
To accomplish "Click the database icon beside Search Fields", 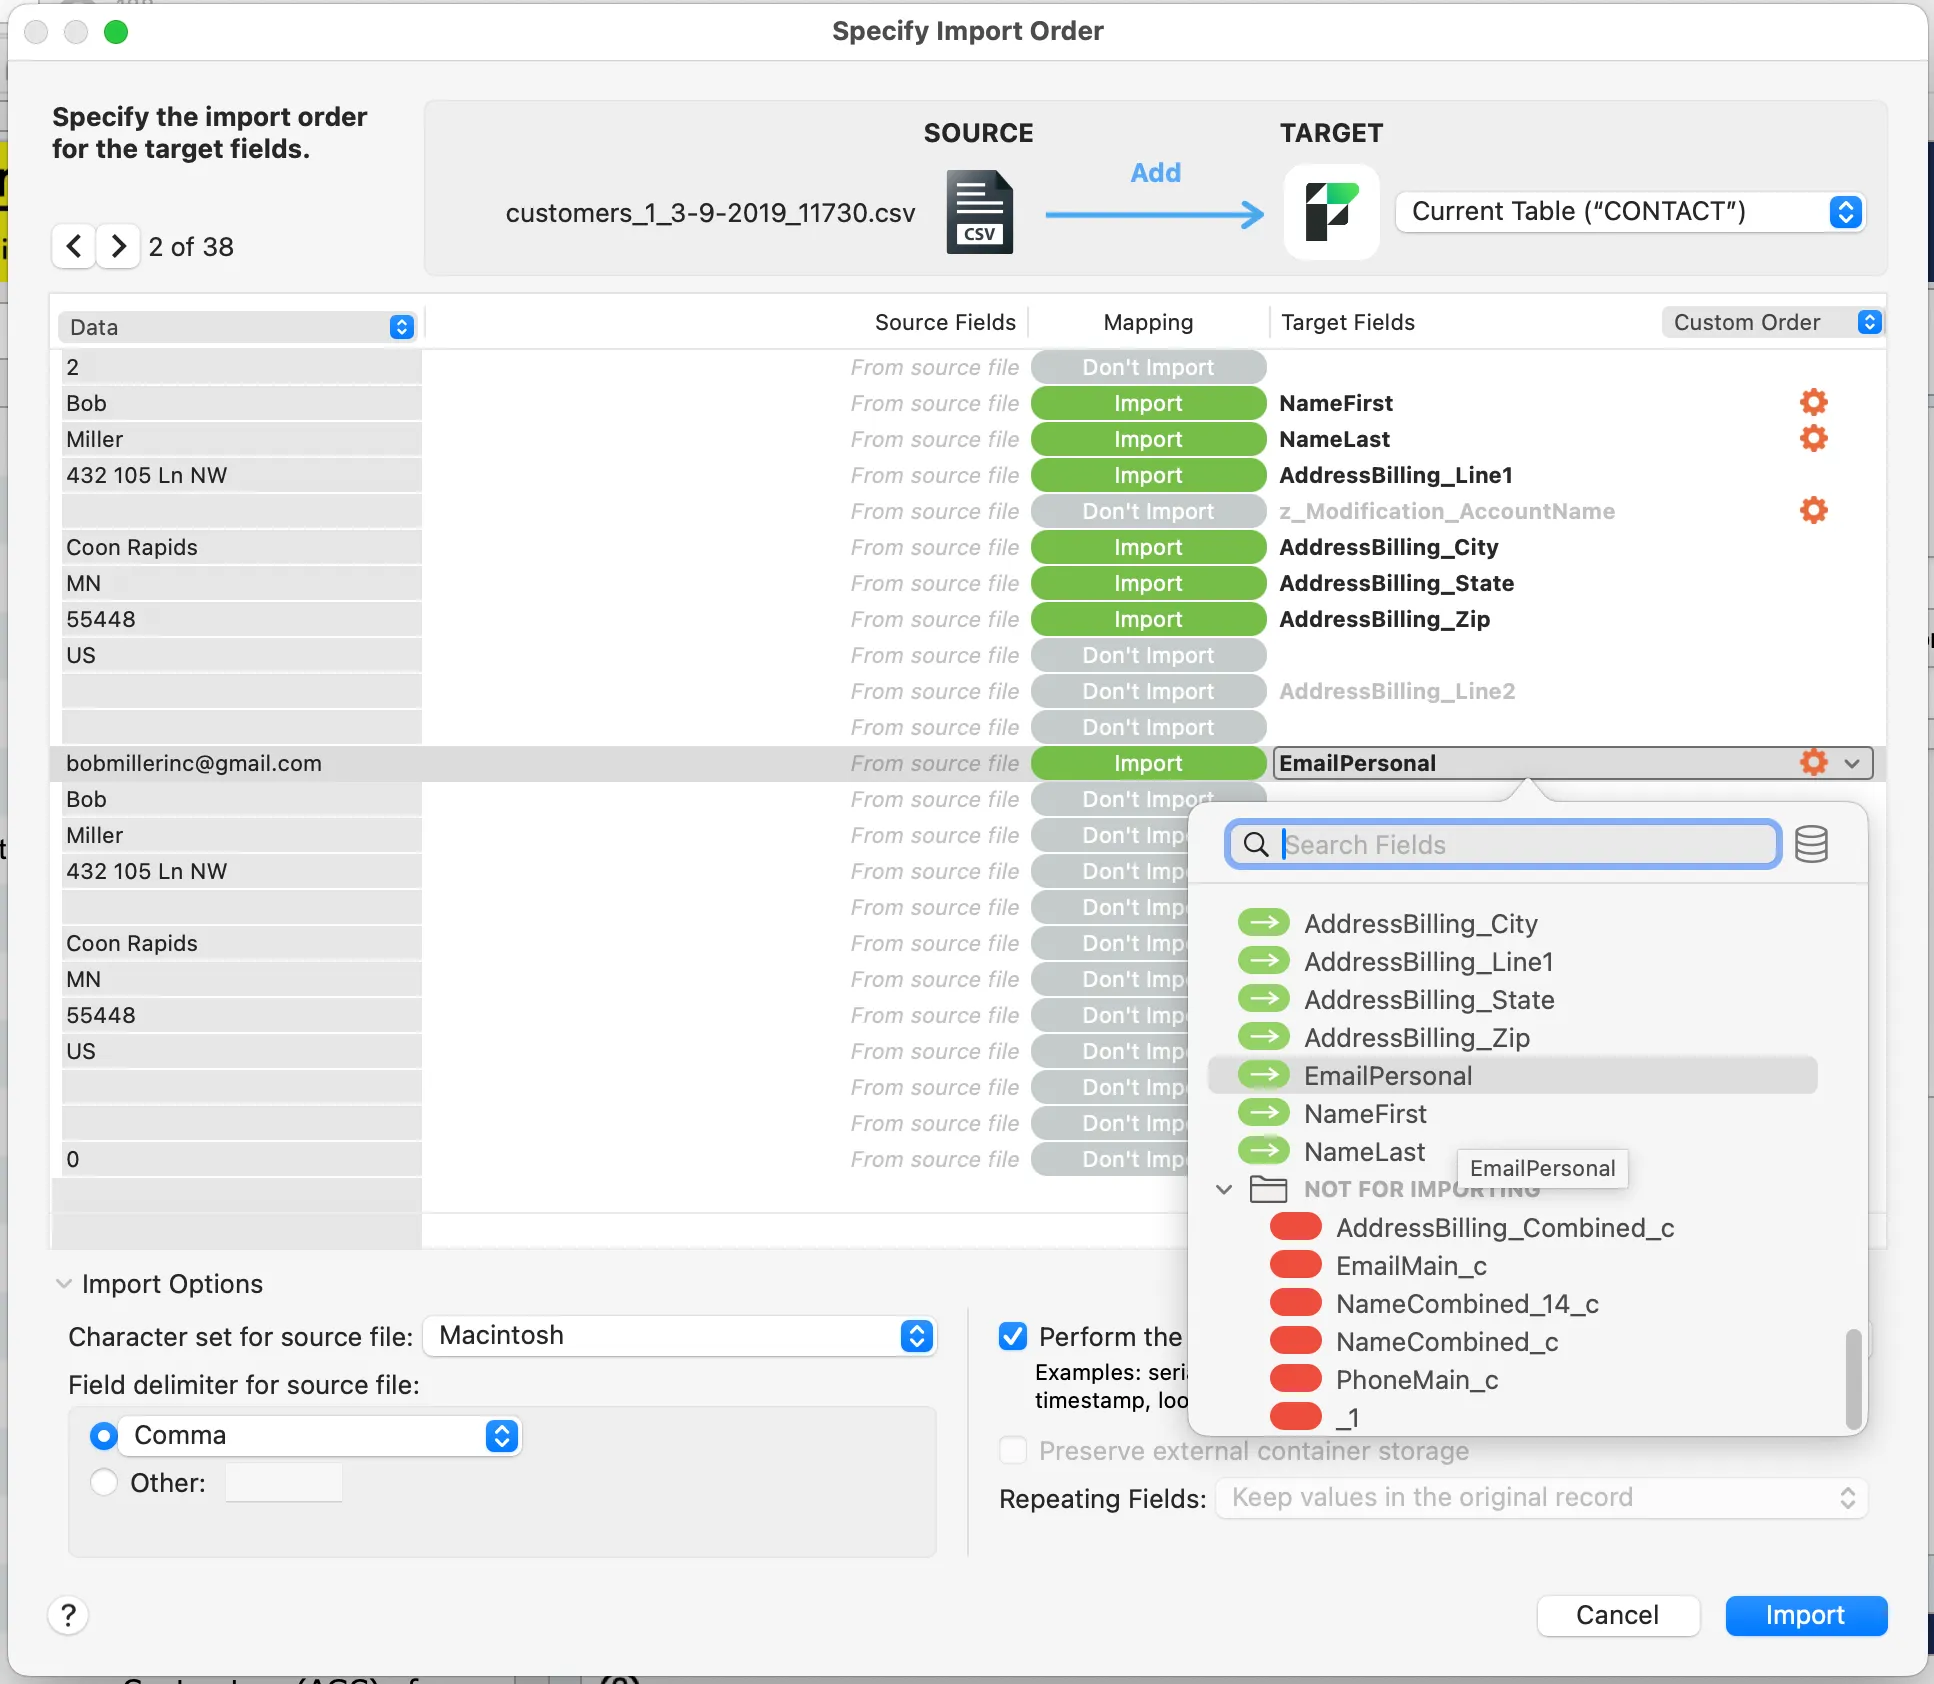I will (1811, 845).
